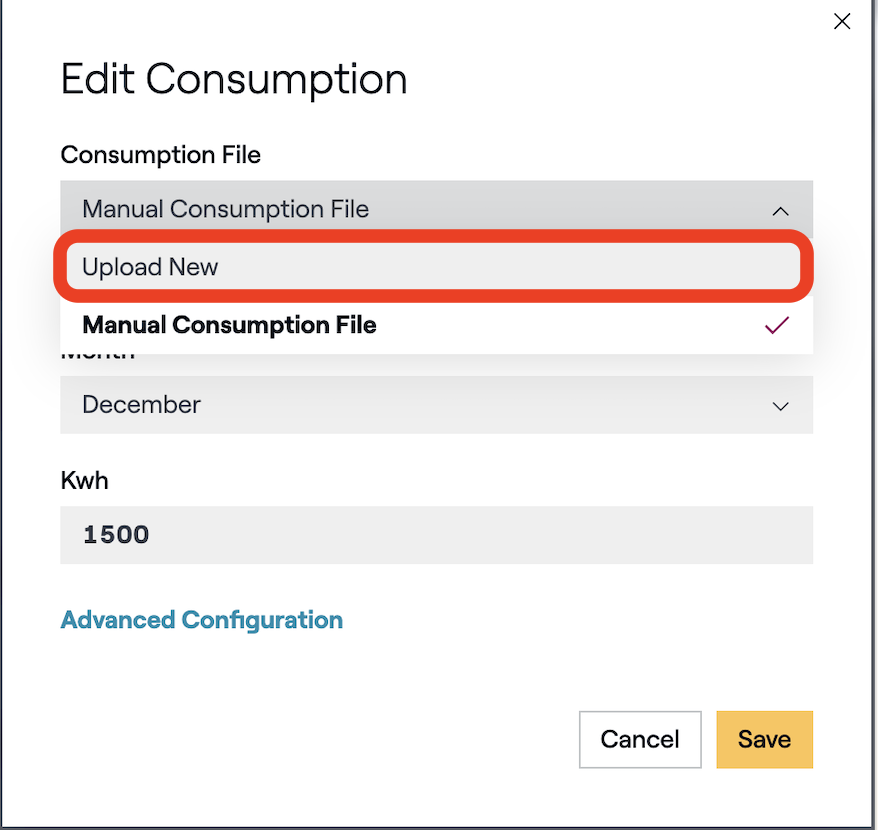
Task: Open the Month dropdown showing December
Action: 436,405
